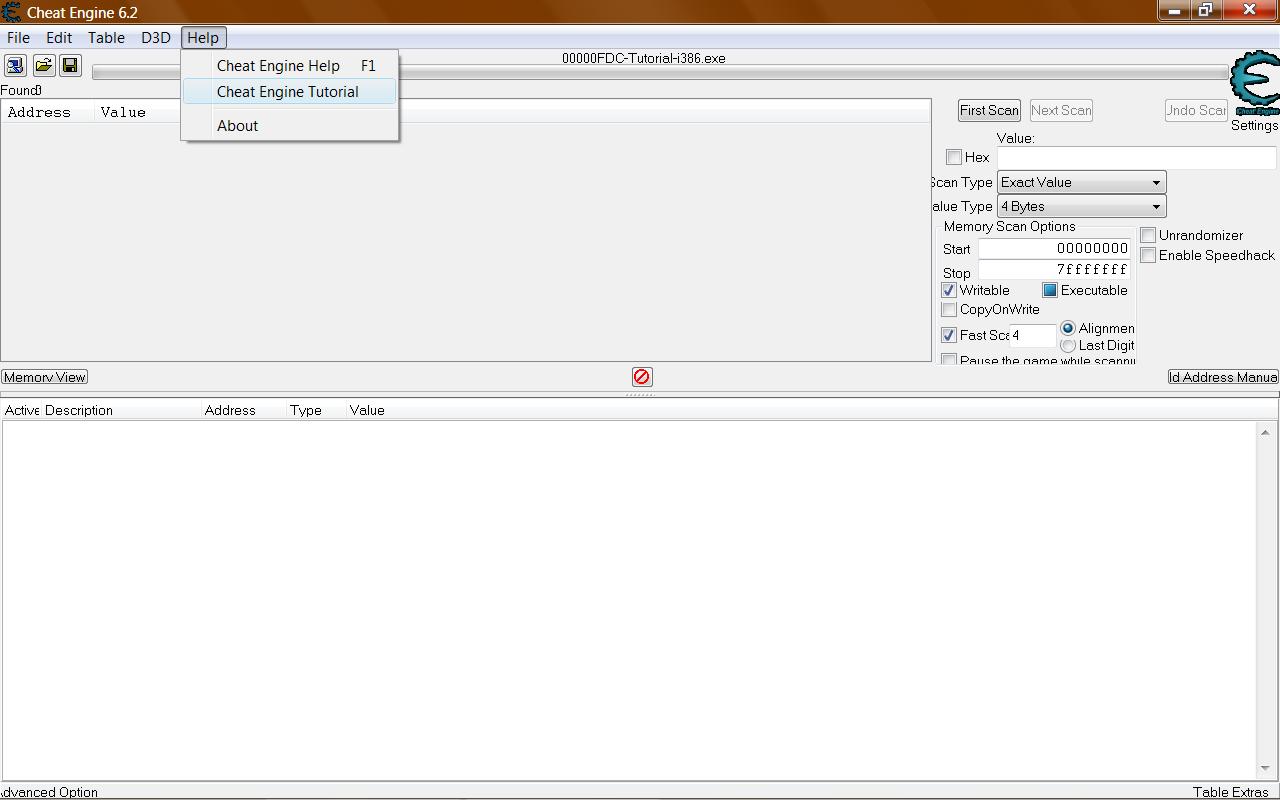Click the Undo Scan button
This screenshot has height=800, width=1280.
coord(1196,110)
